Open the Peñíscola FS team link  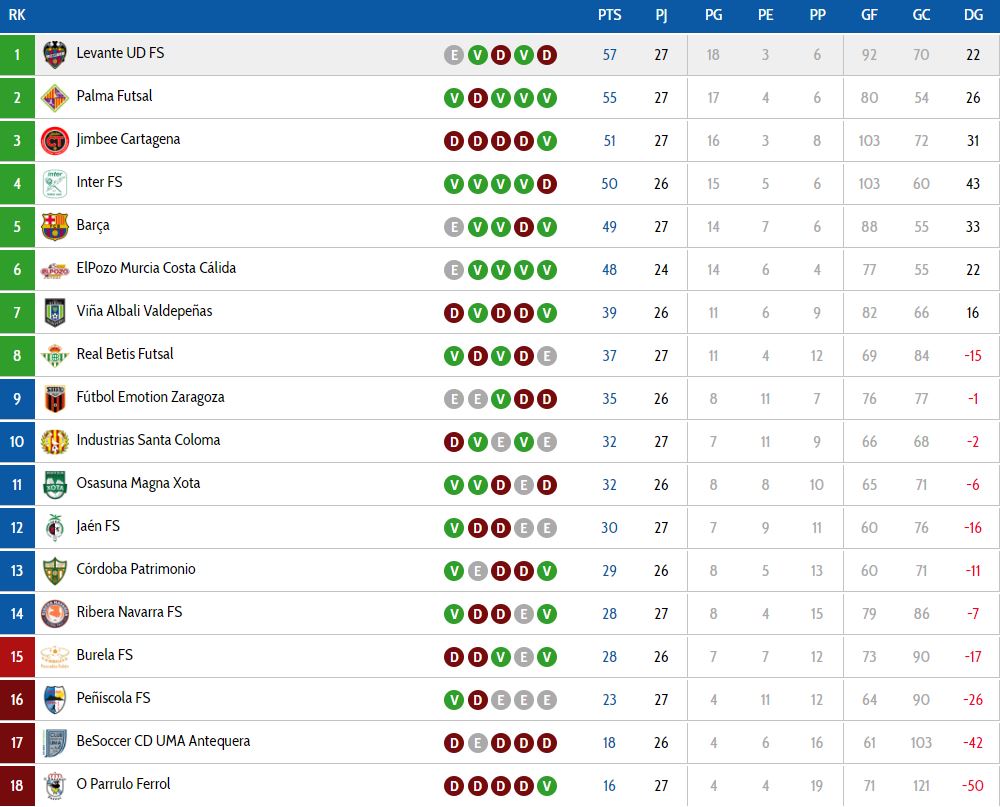click(113, 698)
